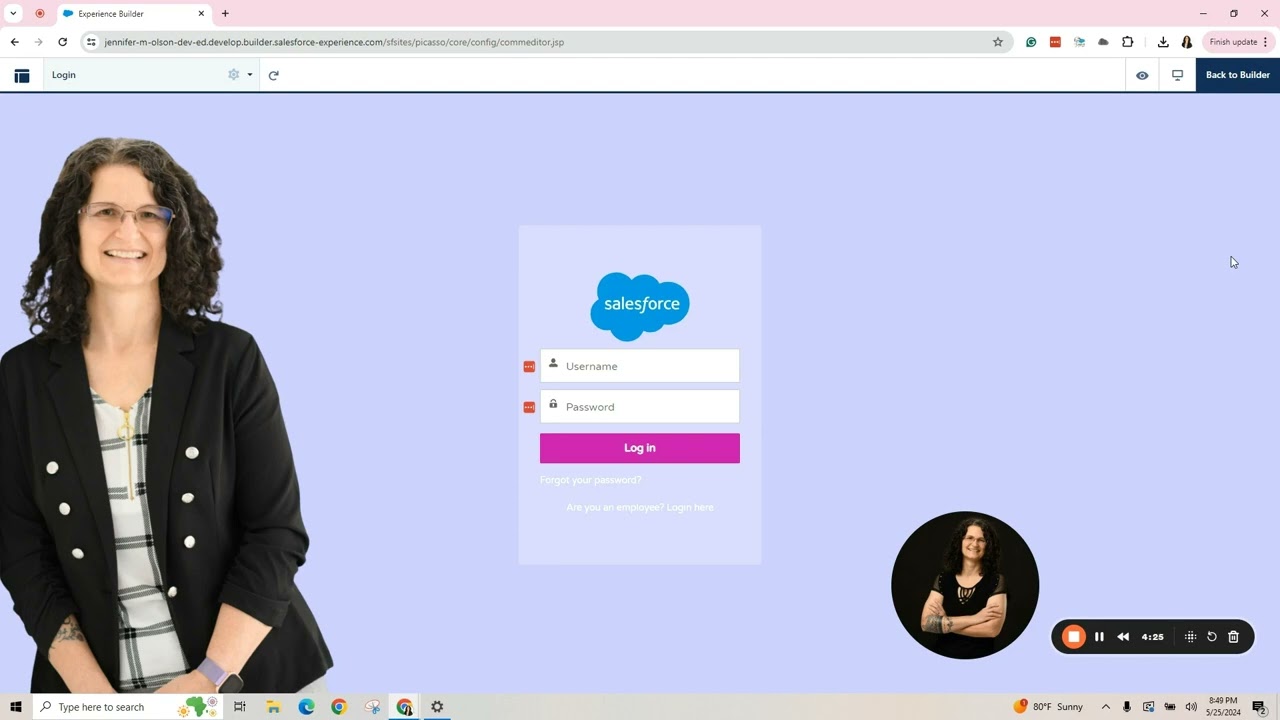Delete the recording with the trash icon
The height and width of the screenshot is (720, 1280).
pos(1234,637)
